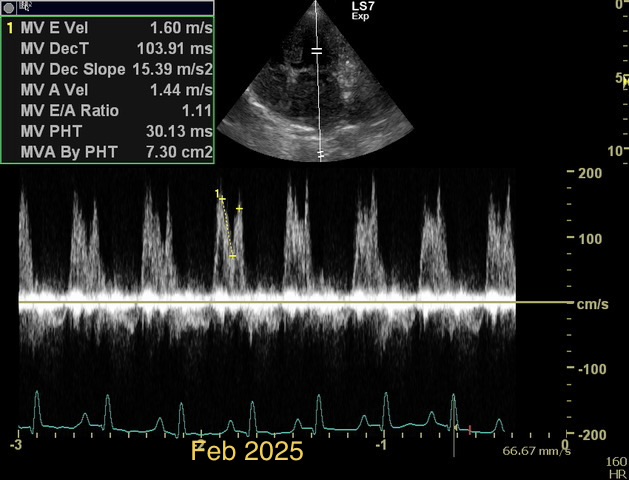Select the E-wave peak caliper labeled 1
629x480 pixels.
click(x=222, y=200)
